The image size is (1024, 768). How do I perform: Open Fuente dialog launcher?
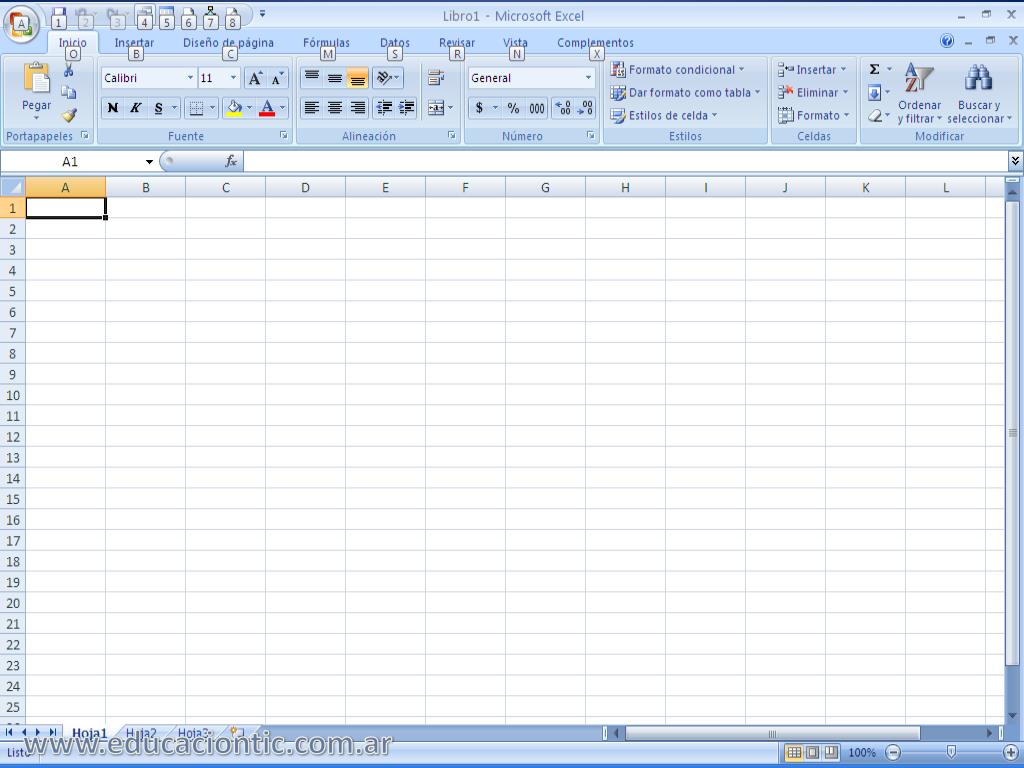(x=284, y=135)
